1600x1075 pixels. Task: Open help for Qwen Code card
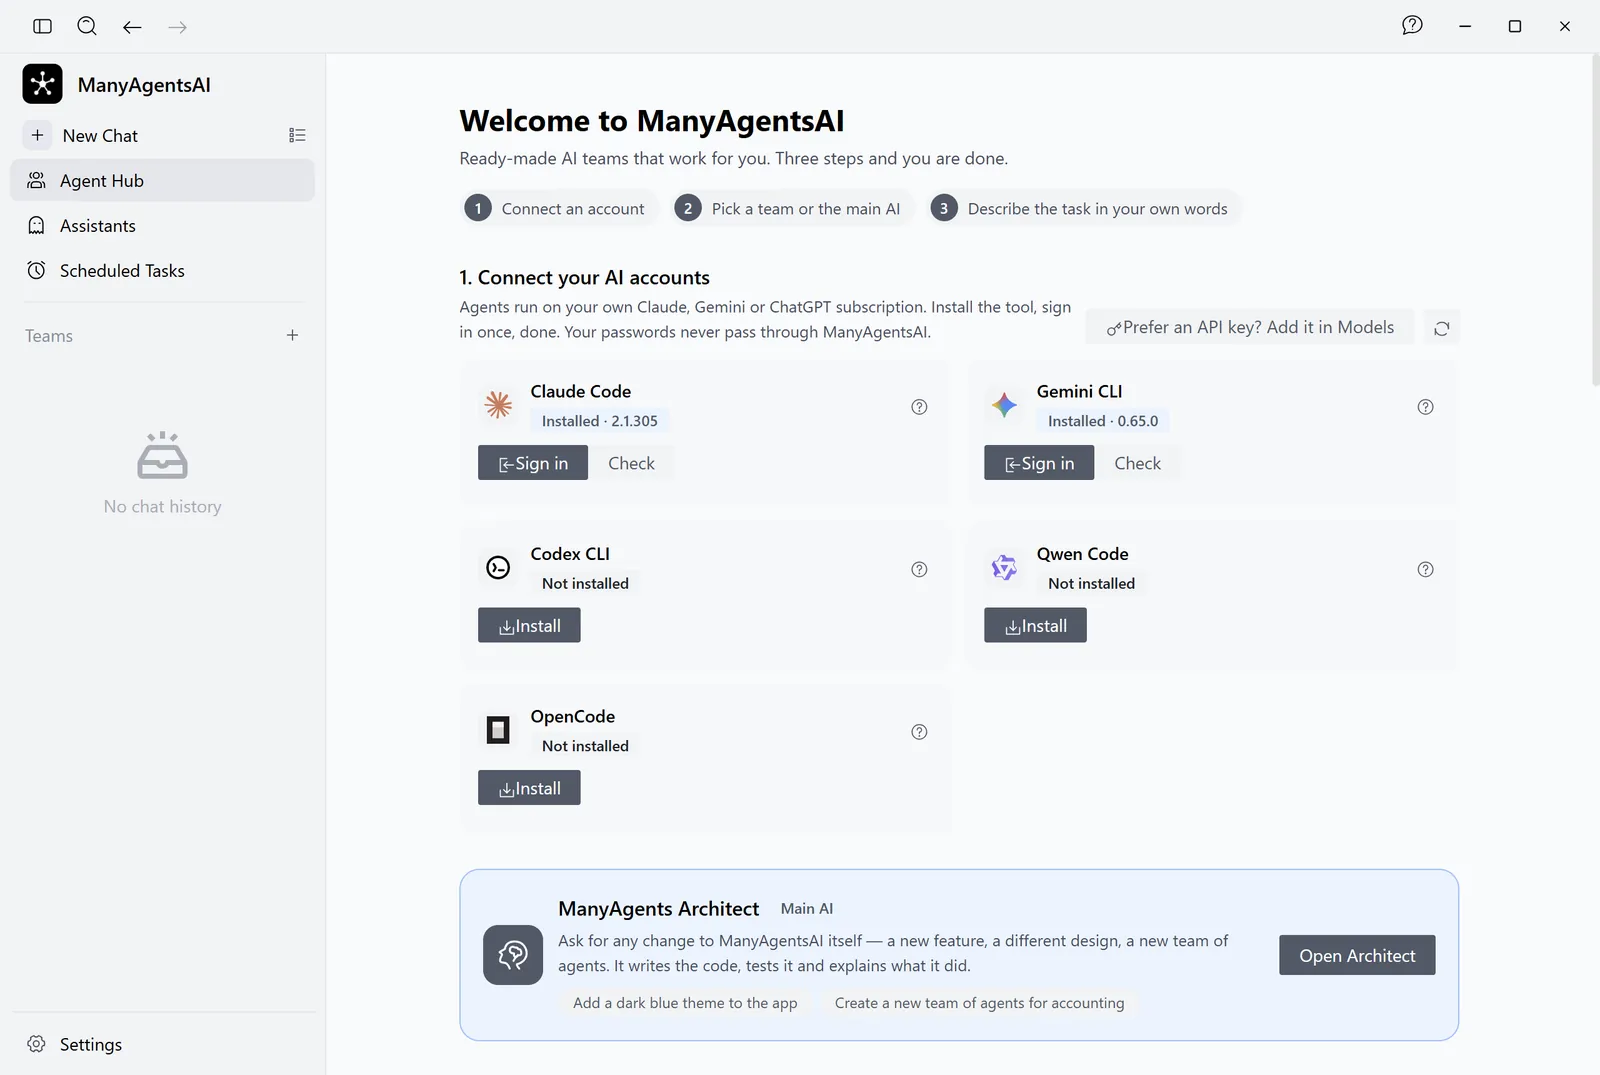click(x=1425, y=569)
